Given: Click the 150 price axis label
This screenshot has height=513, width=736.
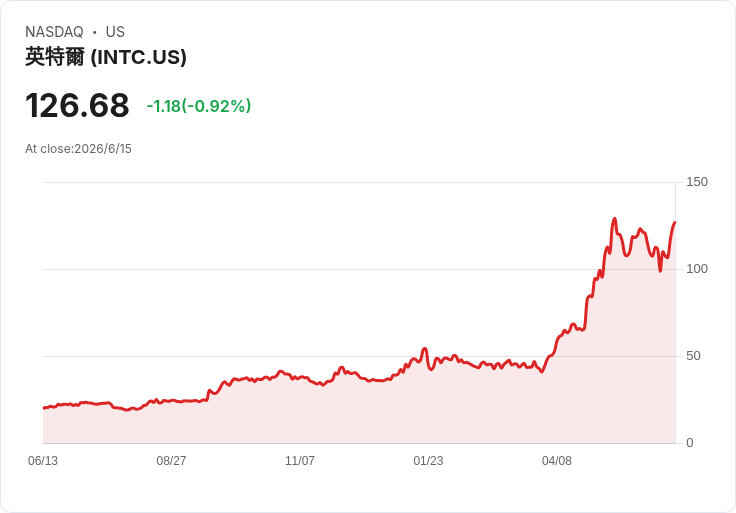Looking at the screenshot, I should pyautogui.click(x=697, y=182).
